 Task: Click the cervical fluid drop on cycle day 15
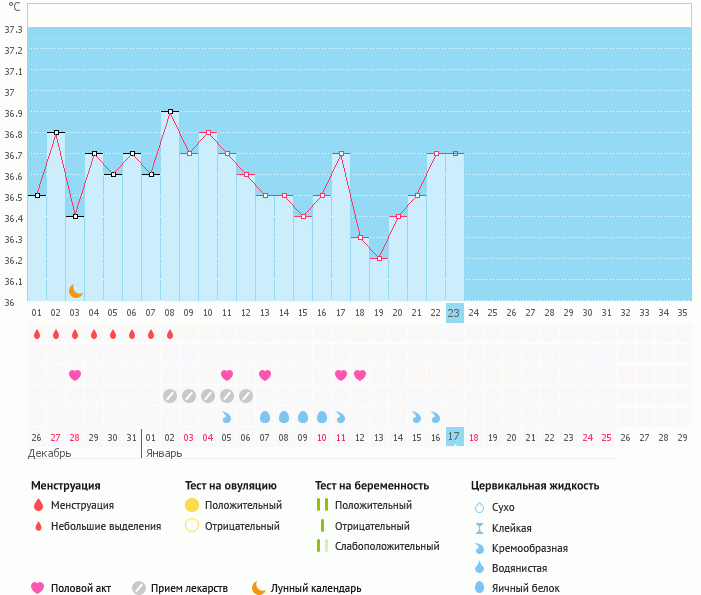303,417
